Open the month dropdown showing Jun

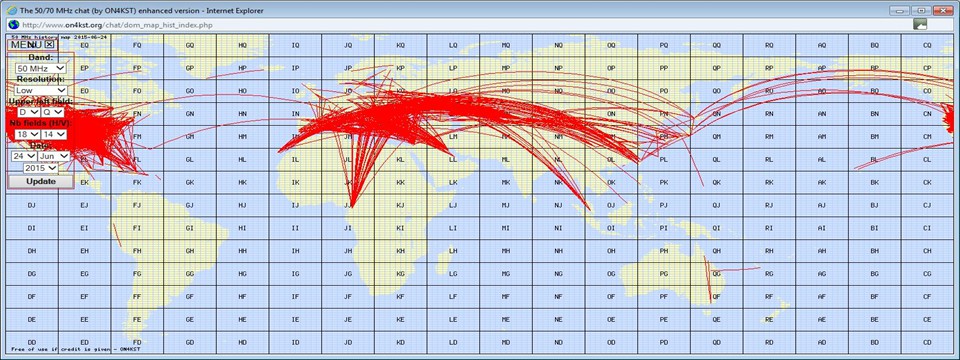point(54,156)
